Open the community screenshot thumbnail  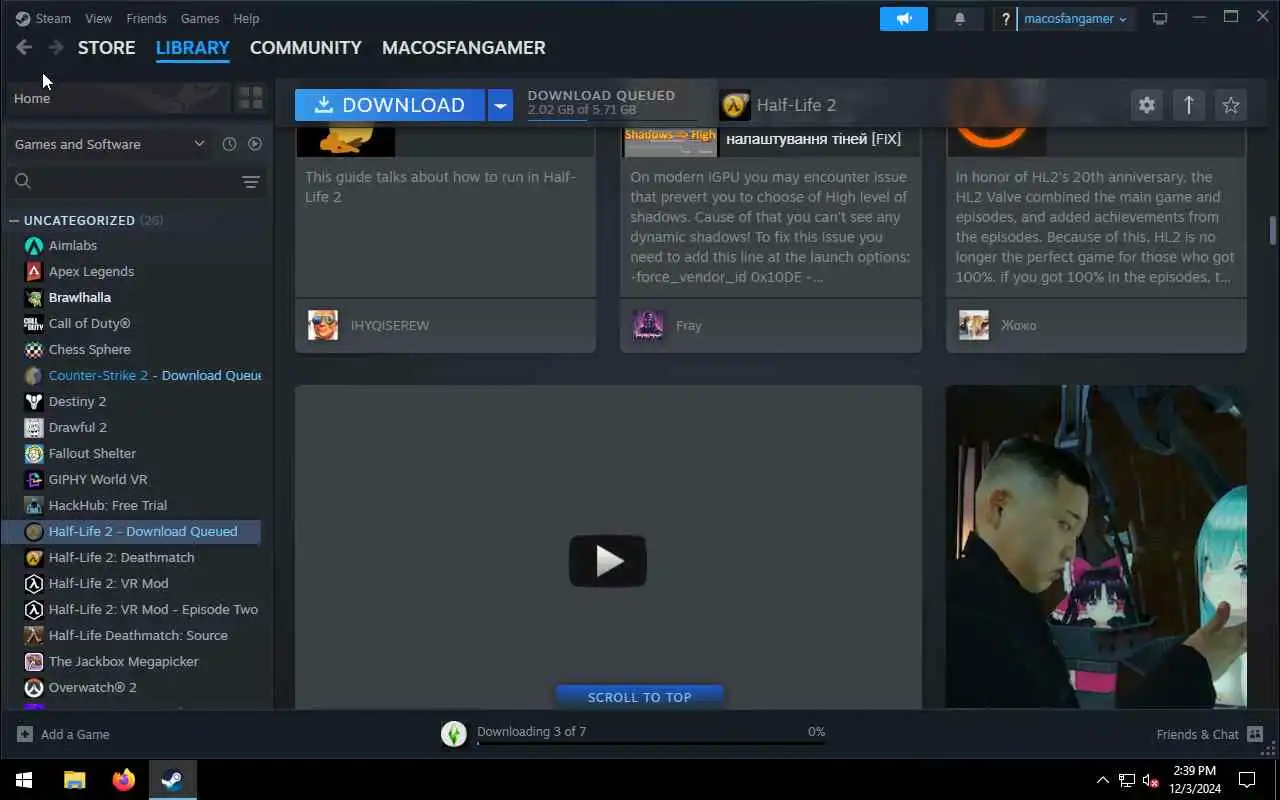pos(1096,547)
